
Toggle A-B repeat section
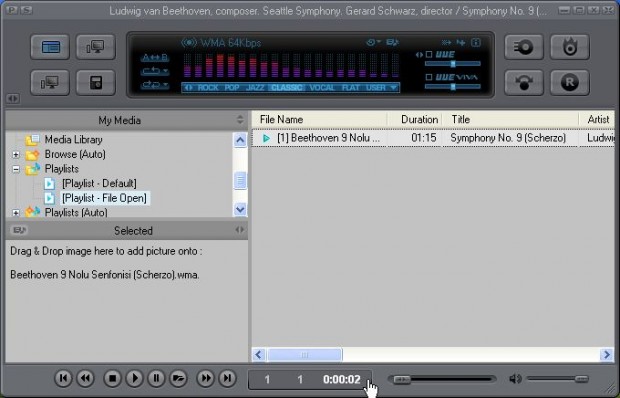coord(155,58)
